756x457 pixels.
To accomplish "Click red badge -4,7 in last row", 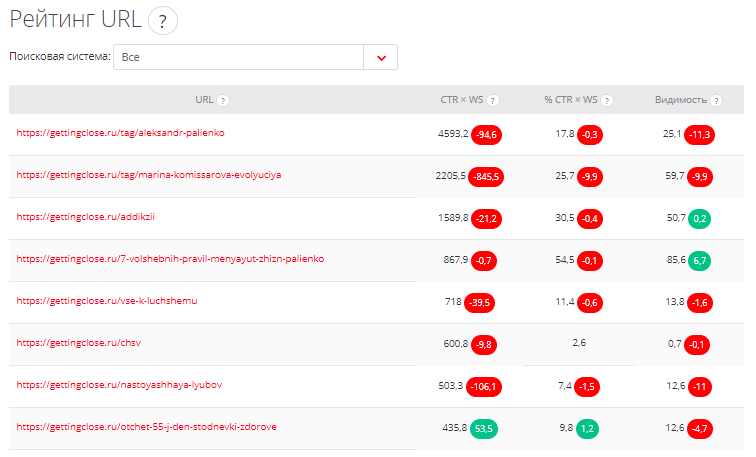I will tap(699, 429).
